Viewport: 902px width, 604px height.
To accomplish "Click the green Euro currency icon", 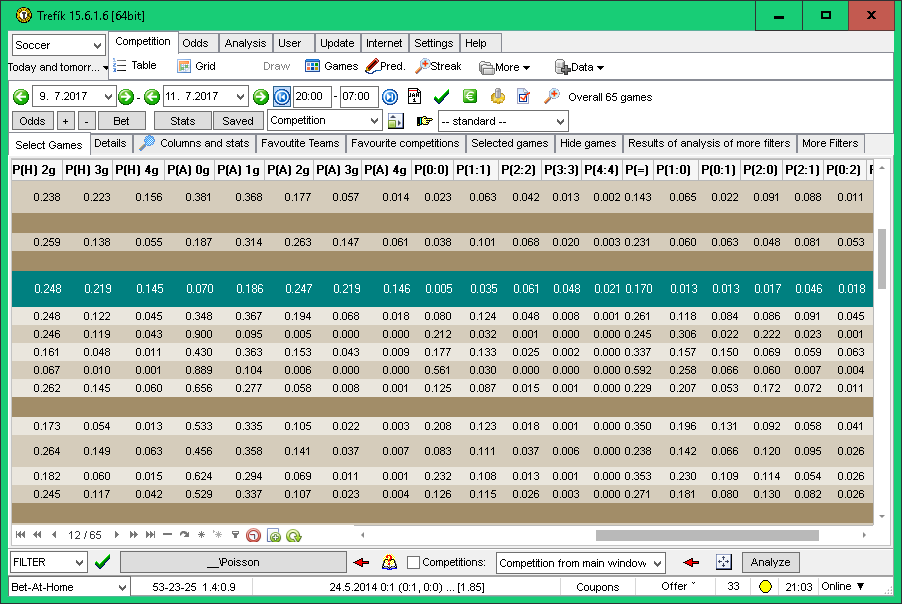I will click(469, 97).
